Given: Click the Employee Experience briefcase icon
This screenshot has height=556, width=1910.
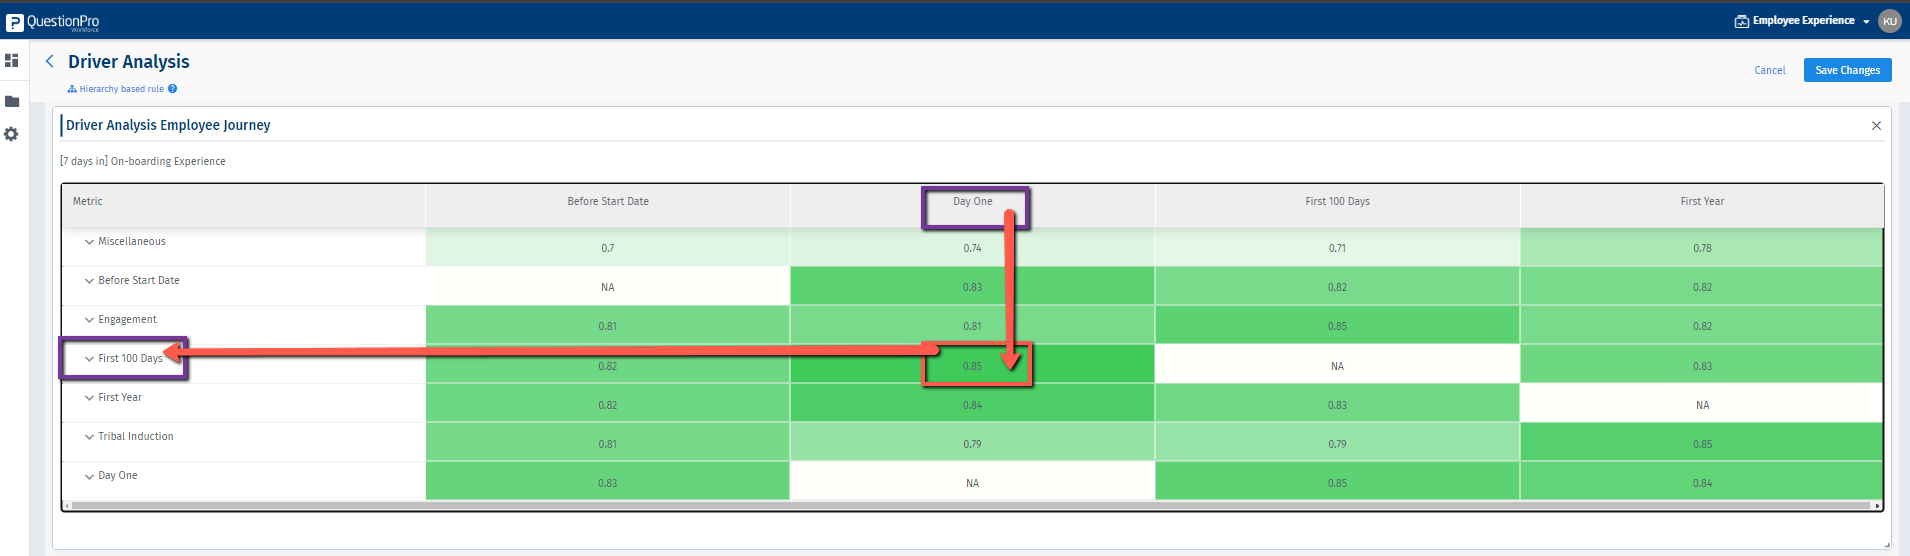Looking at the screenshot, I should pos(1741,21).
